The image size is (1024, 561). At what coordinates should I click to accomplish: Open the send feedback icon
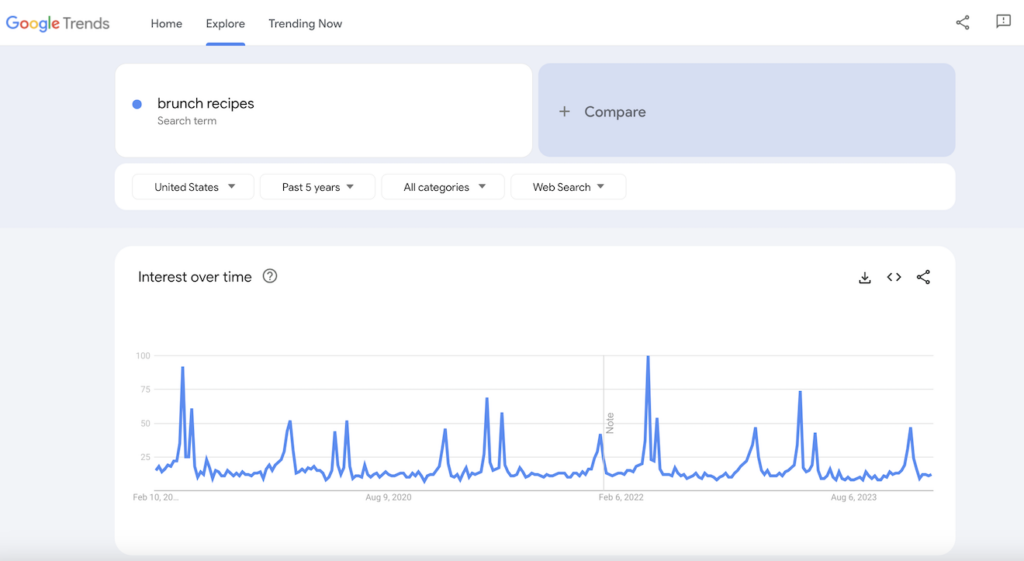[x=1003, y=22]
